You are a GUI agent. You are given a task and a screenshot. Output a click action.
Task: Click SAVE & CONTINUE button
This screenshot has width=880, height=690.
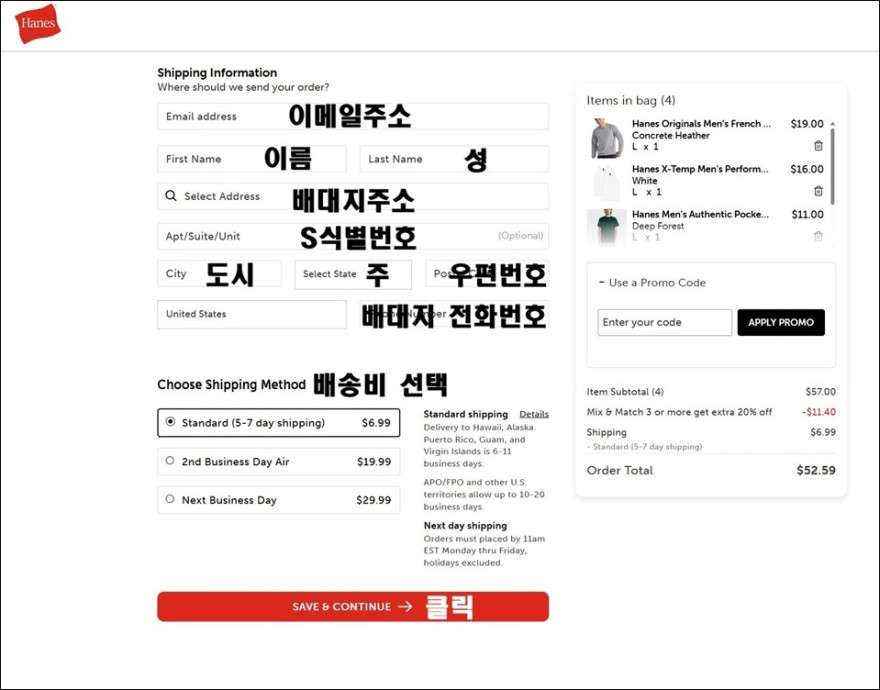[x=352, y=606]
